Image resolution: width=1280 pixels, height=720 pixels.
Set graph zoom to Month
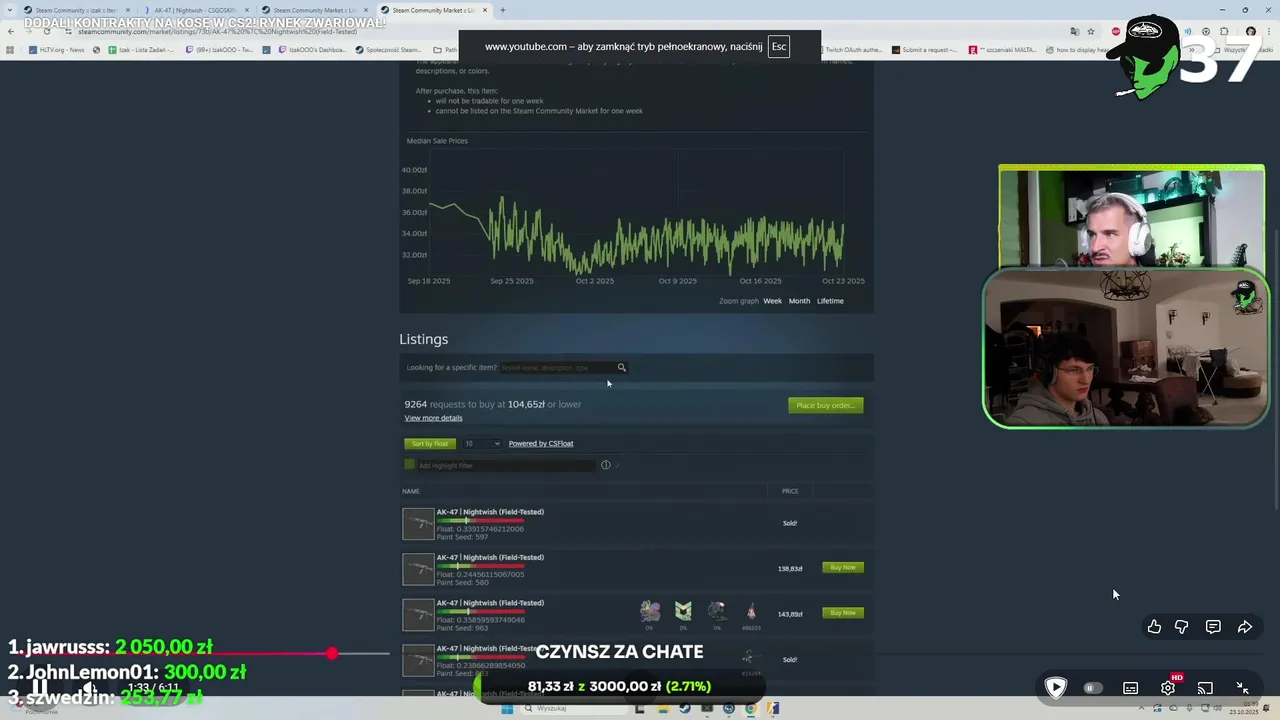click(x=799, y=301)
